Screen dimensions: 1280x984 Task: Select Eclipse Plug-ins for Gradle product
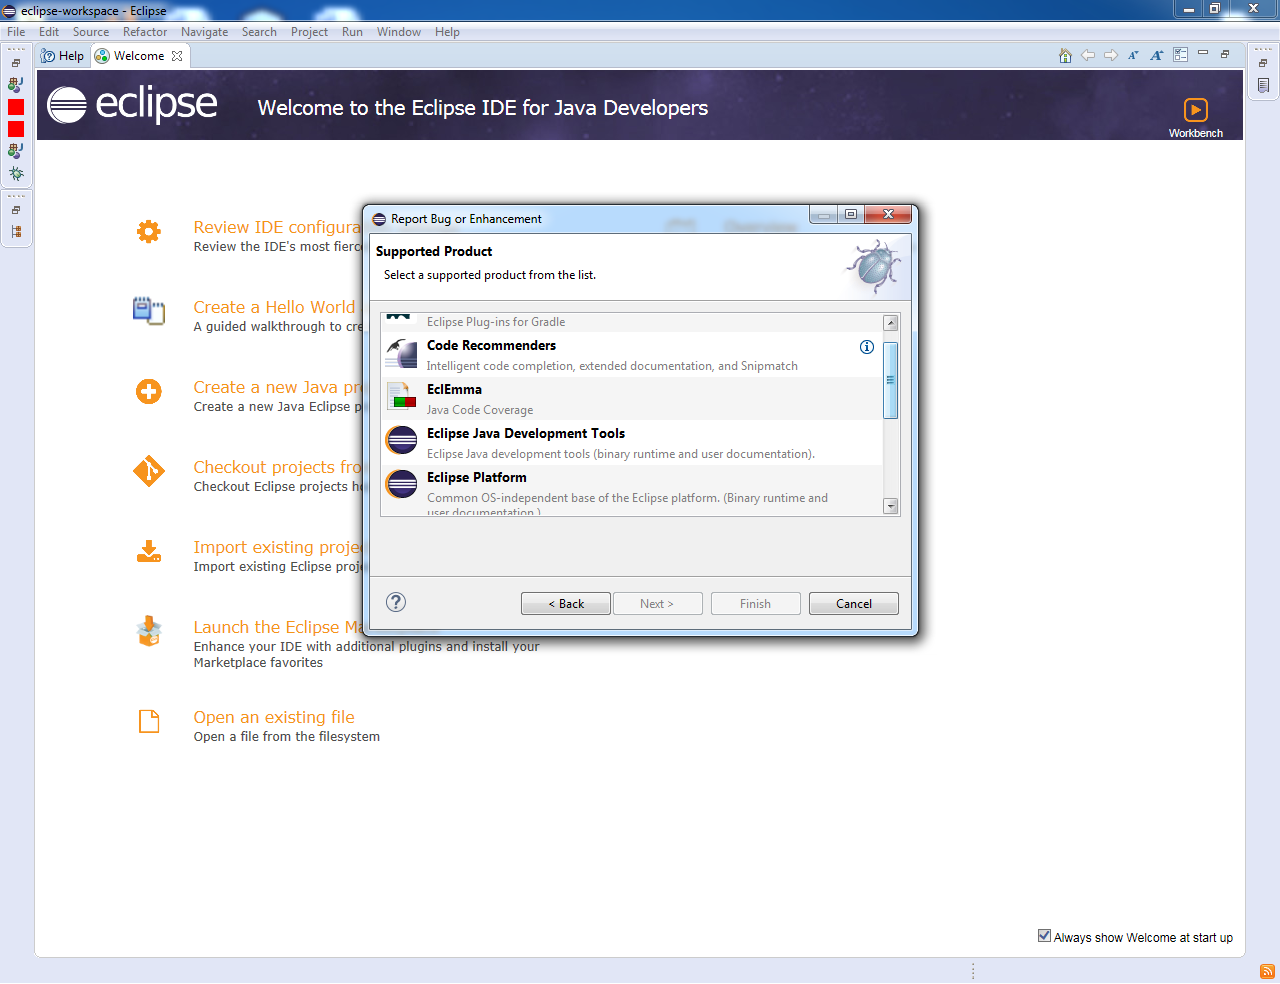(x=632, y=322)
